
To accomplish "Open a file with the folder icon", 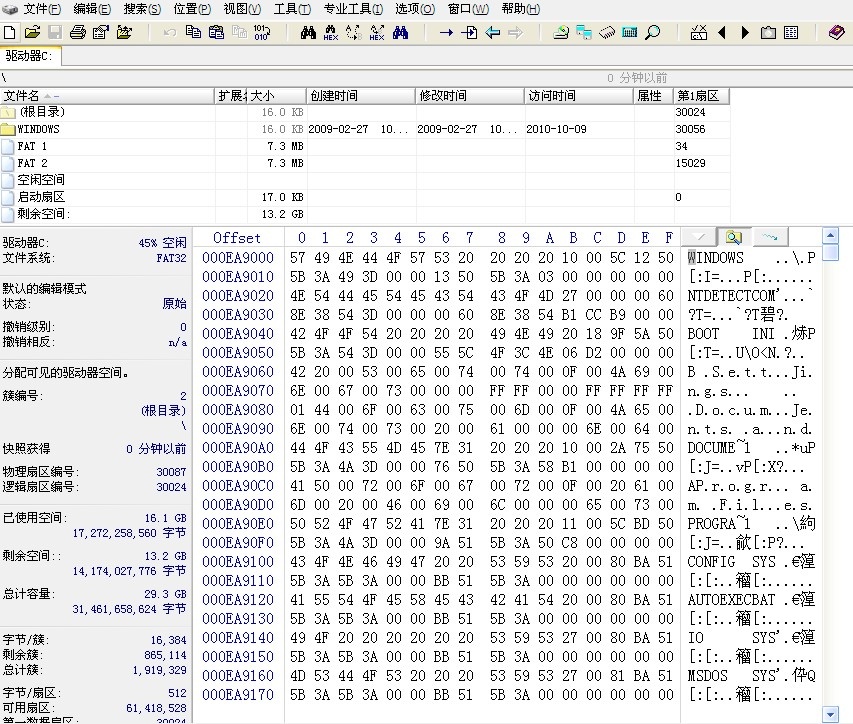I will [32, 33].
